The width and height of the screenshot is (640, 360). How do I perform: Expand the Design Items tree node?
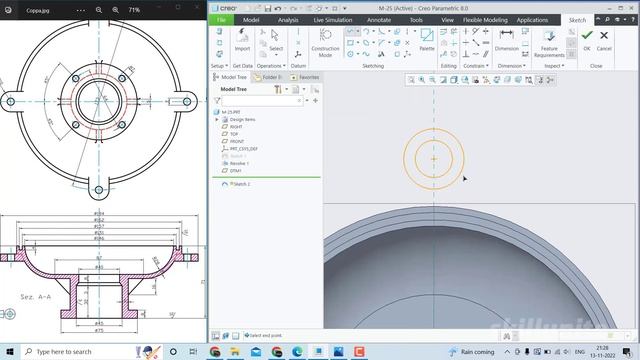pyautogui.click(x=217, y=120)
